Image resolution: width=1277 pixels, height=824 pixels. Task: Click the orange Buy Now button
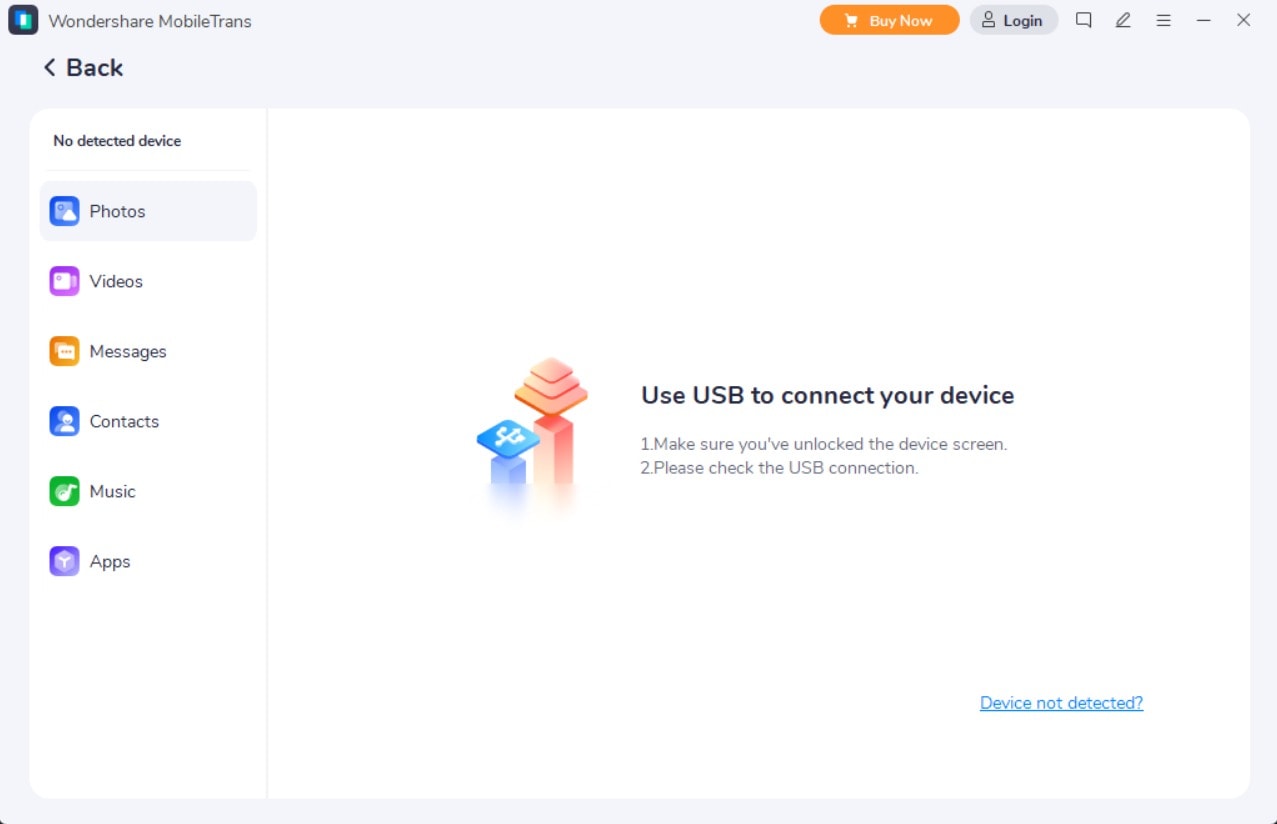pos(889,20)
